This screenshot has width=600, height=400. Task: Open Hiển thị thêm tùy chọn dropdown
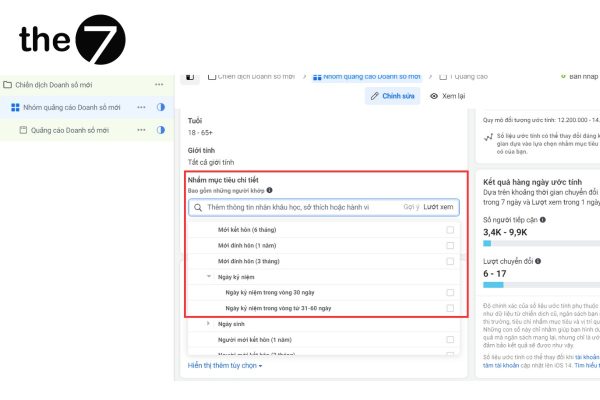tap(225, 366)
